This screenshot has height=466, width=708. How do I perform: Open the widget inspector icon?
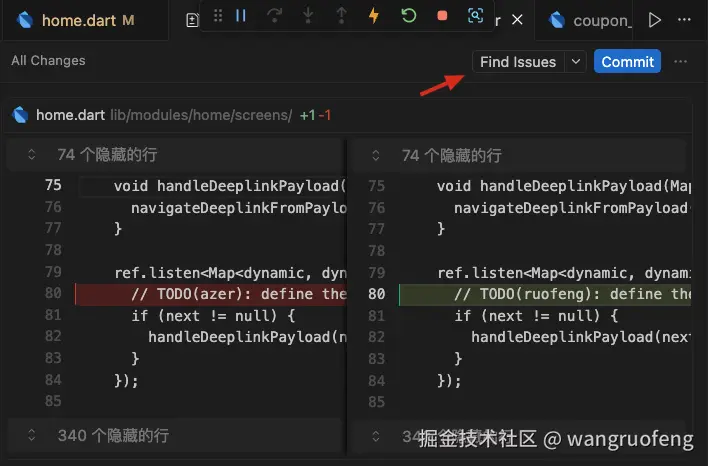[x=475, y=16]
